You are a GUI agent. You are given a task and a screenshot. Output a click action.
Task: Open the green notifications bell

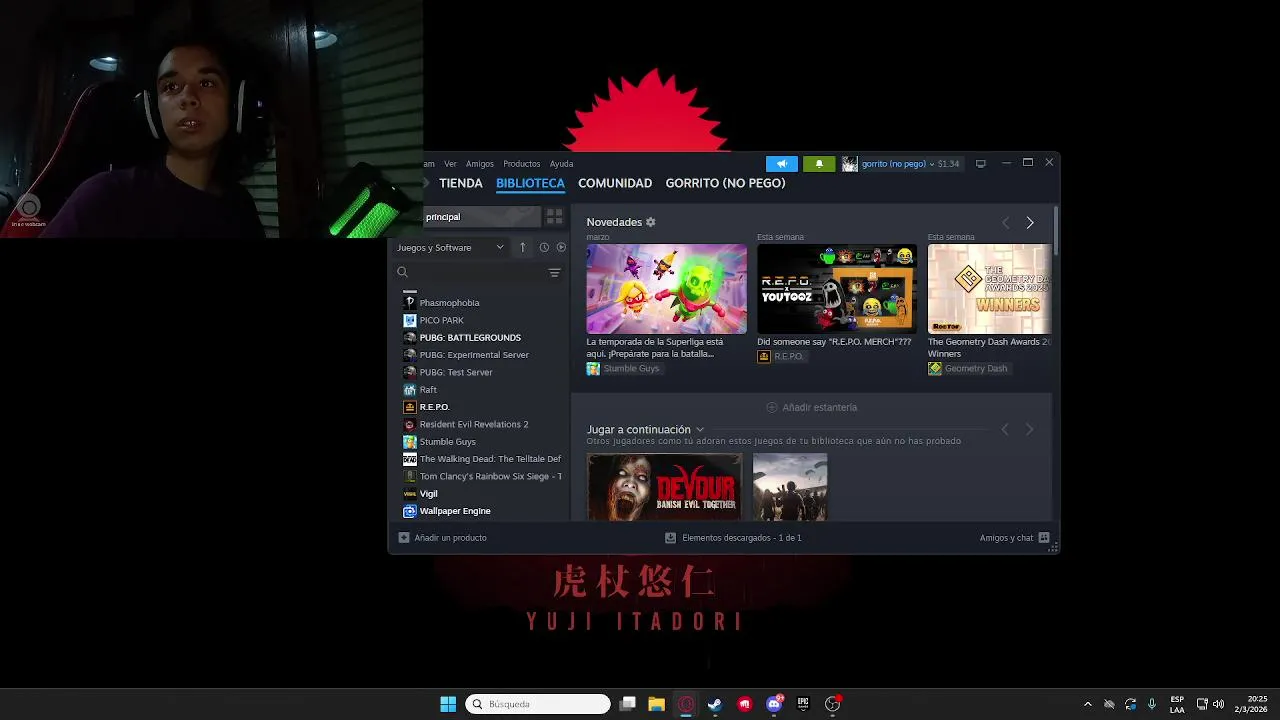point(819,164)
